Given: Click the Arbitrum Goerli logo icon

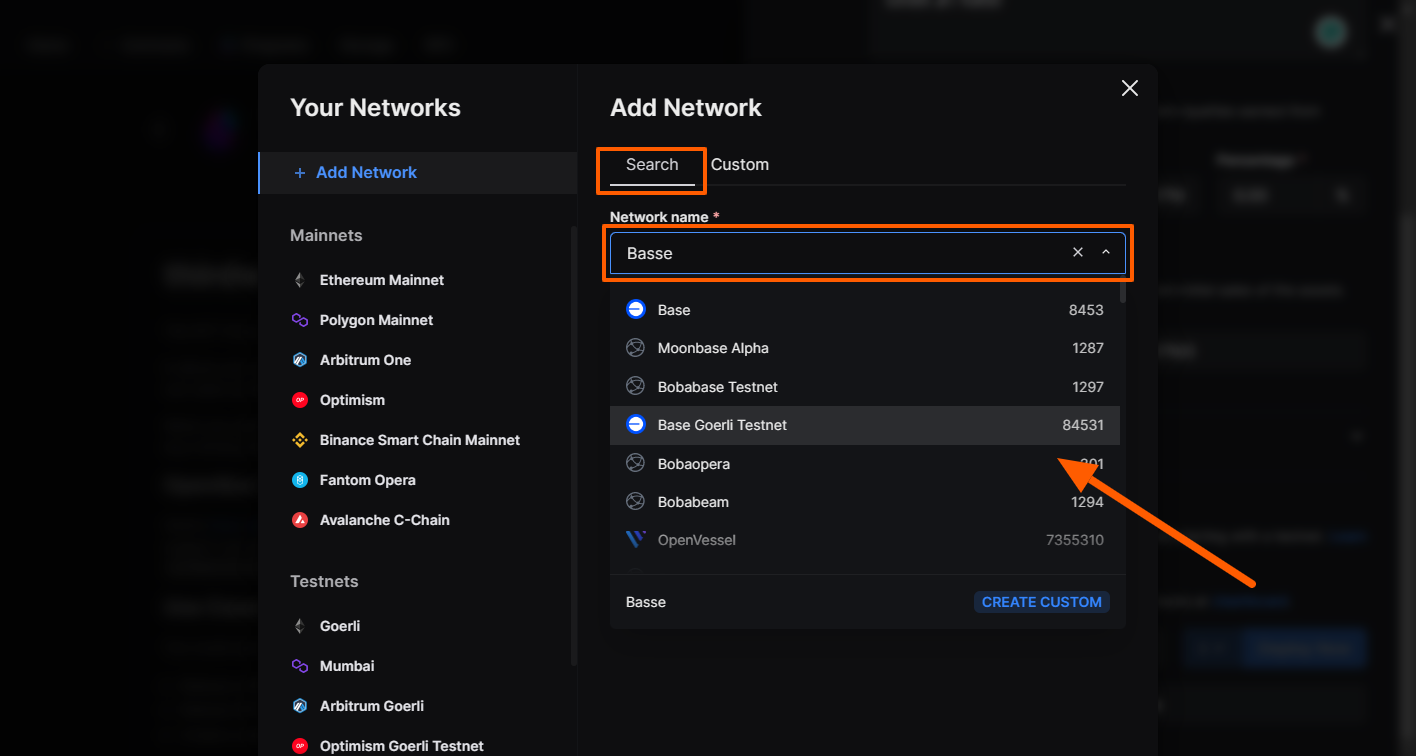Looking at the screenshot, I should pyautogui.click(x=299, y=706).
